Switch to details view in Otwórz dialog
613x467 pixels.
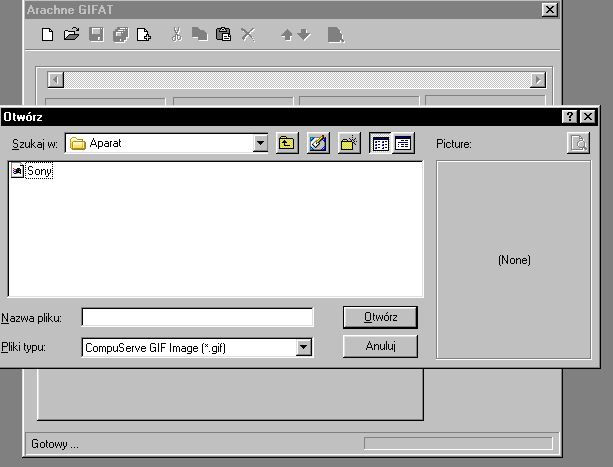[403, 143]
